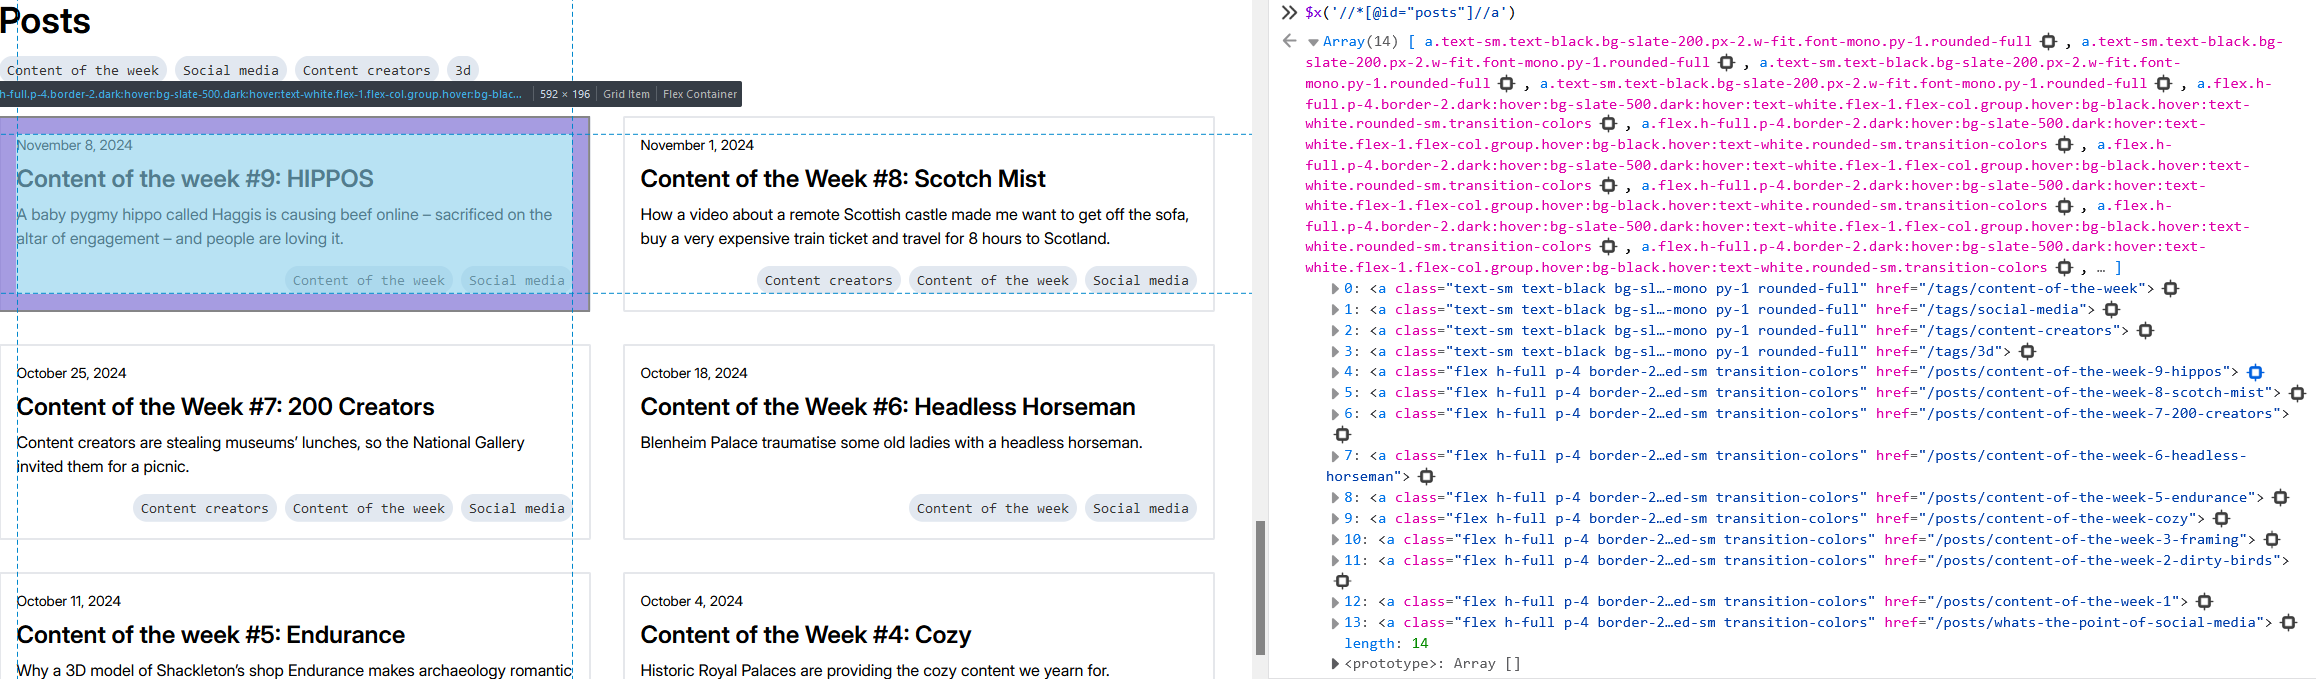Click inspect-node icon beside the /tags/3d result
The height and width of the screenshot is (679, 2316).
coord(2027,352)
